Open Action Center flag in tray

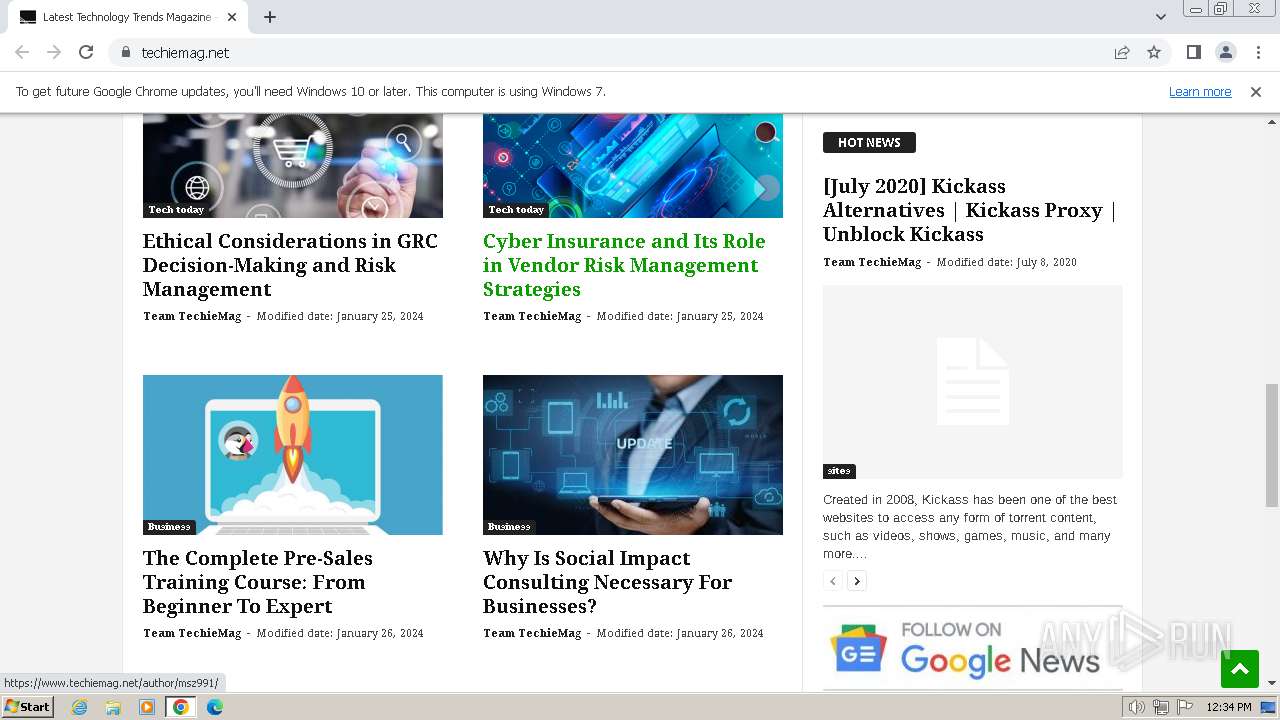(1185, 707)
